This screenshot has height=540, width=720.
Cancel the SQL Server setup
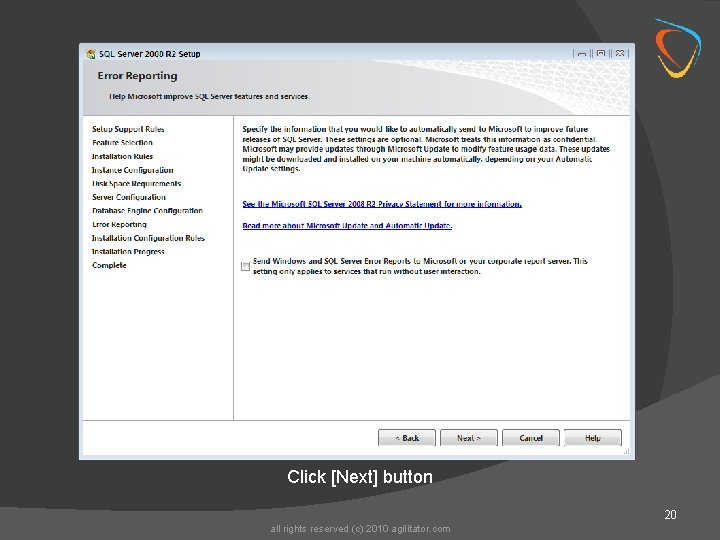pos(531,438)
